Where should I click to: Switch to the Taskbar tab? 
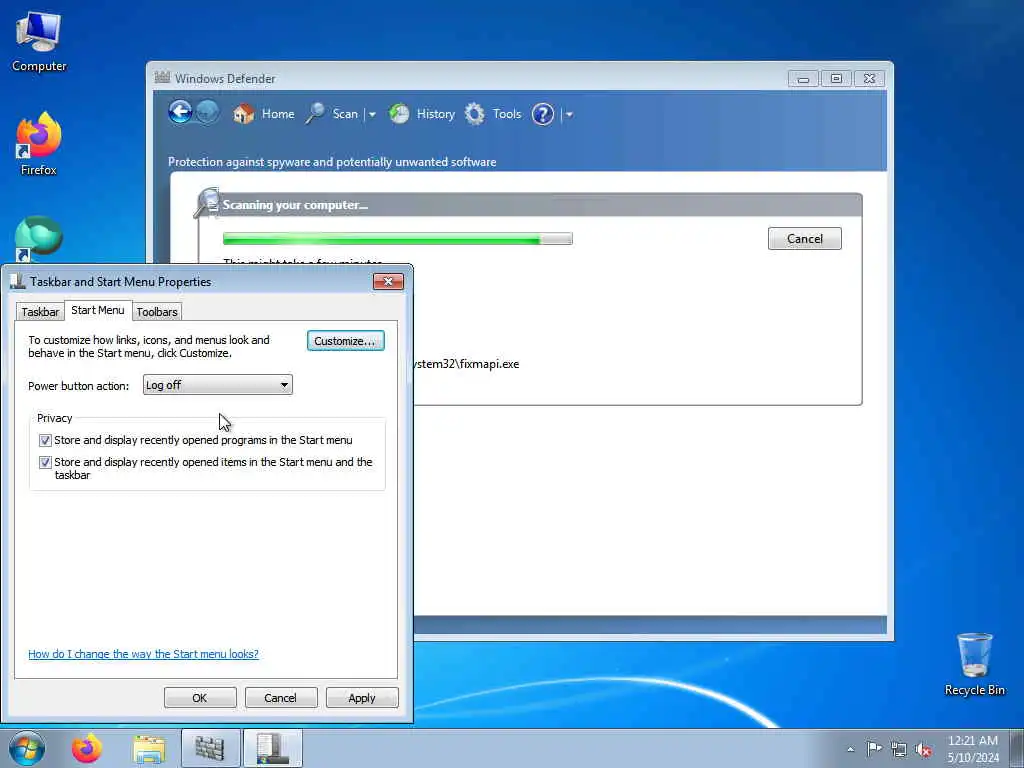tap(40, 312)
